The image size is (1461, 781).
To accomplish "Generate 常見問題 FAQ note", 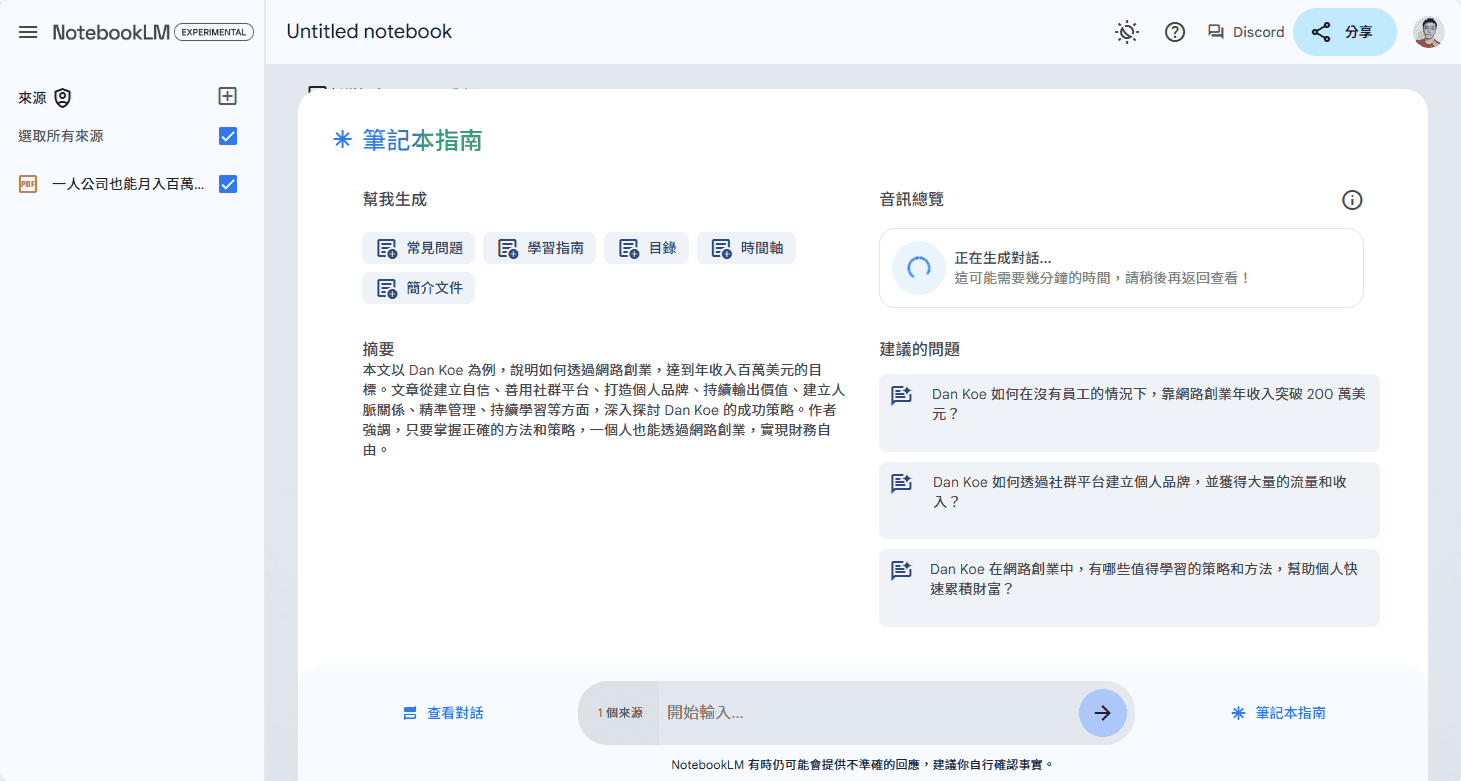I will [419, 248].
